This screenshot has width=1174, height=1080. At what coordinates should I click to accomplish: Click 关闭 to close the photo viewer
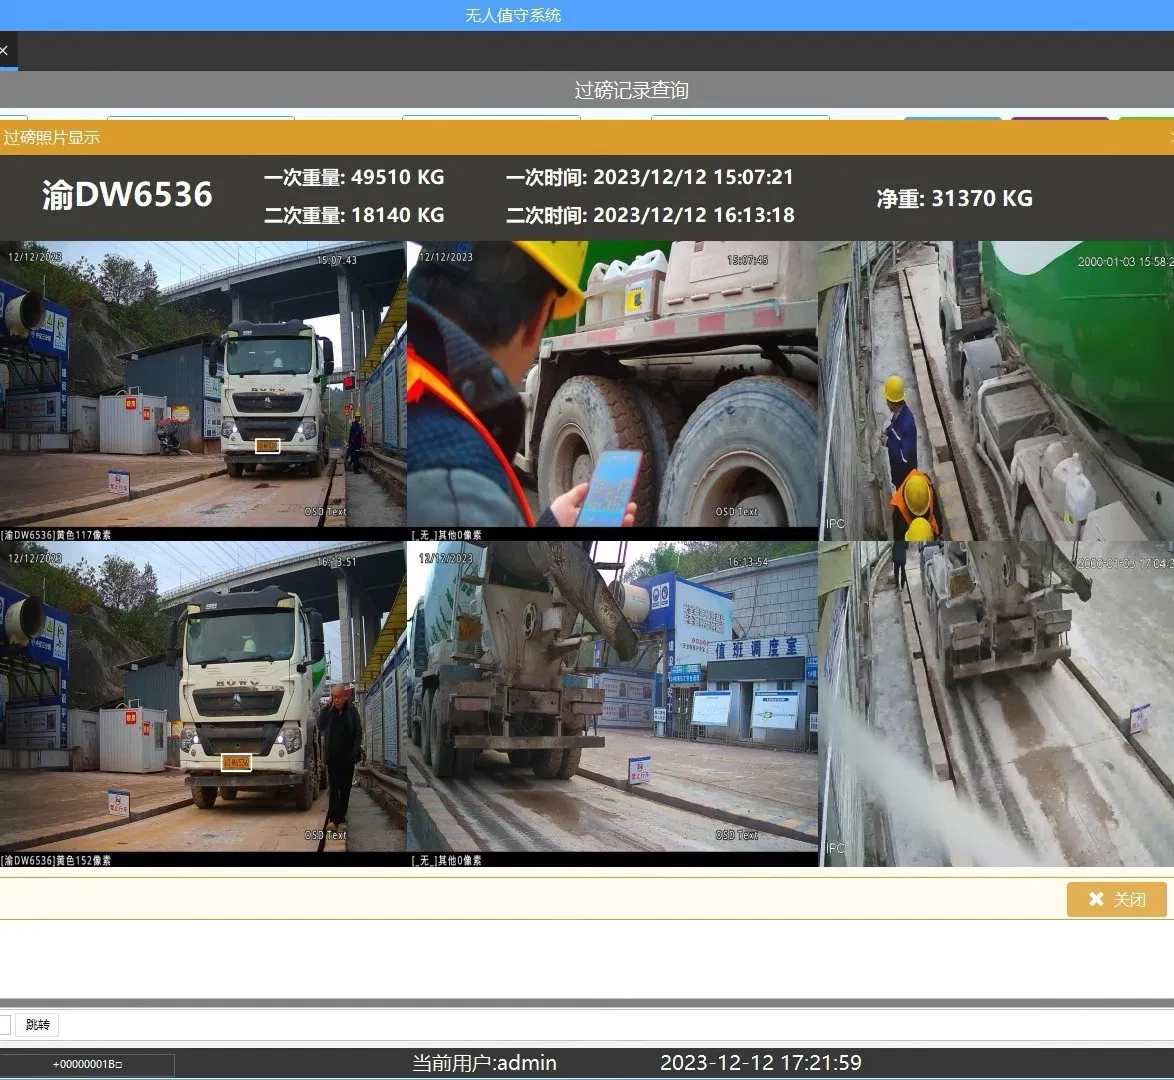pyautogui.click(x=1117, y=899)
